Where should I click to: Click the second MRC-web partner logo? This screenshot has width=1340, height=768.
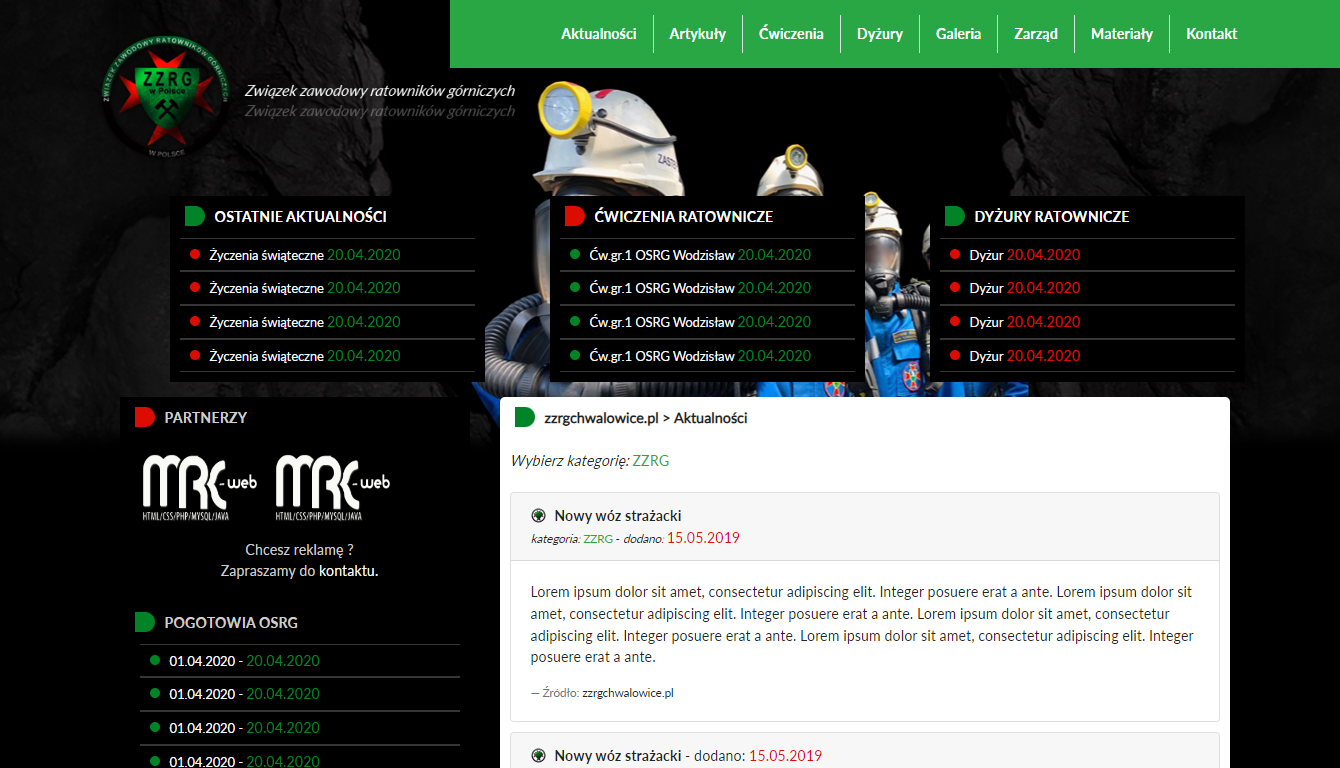332,487
